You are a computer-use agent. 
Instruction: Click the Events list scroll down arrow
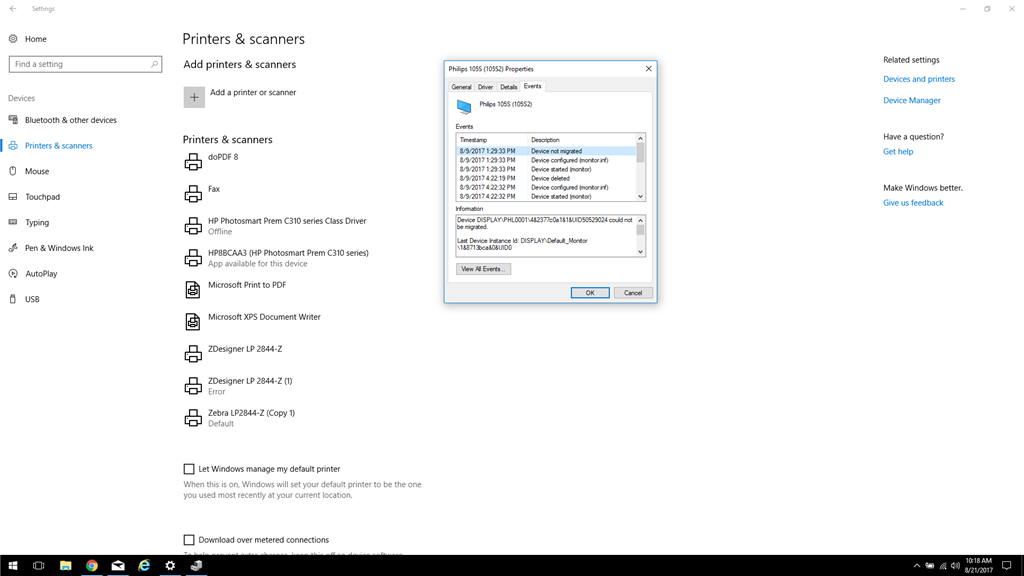tap(640, 196)
